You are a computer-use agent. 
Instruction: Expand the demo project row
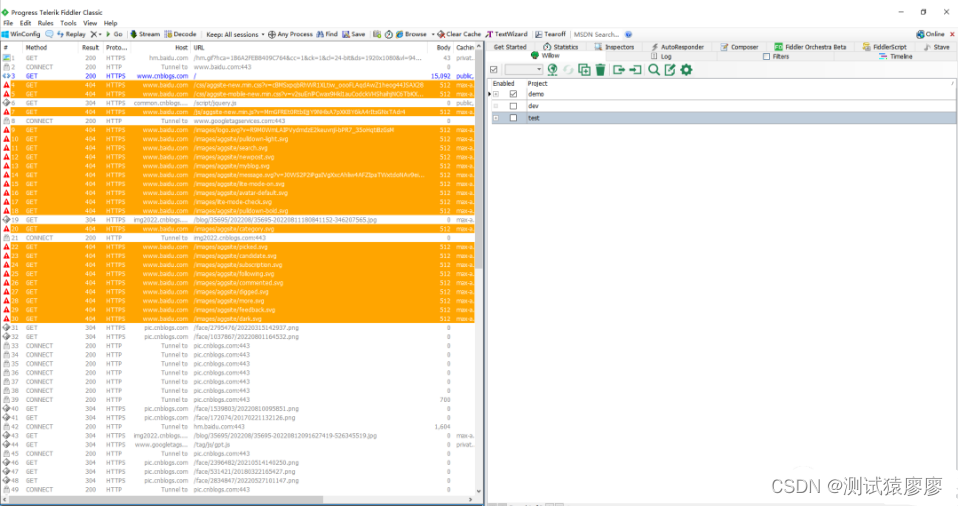(496, 94)
